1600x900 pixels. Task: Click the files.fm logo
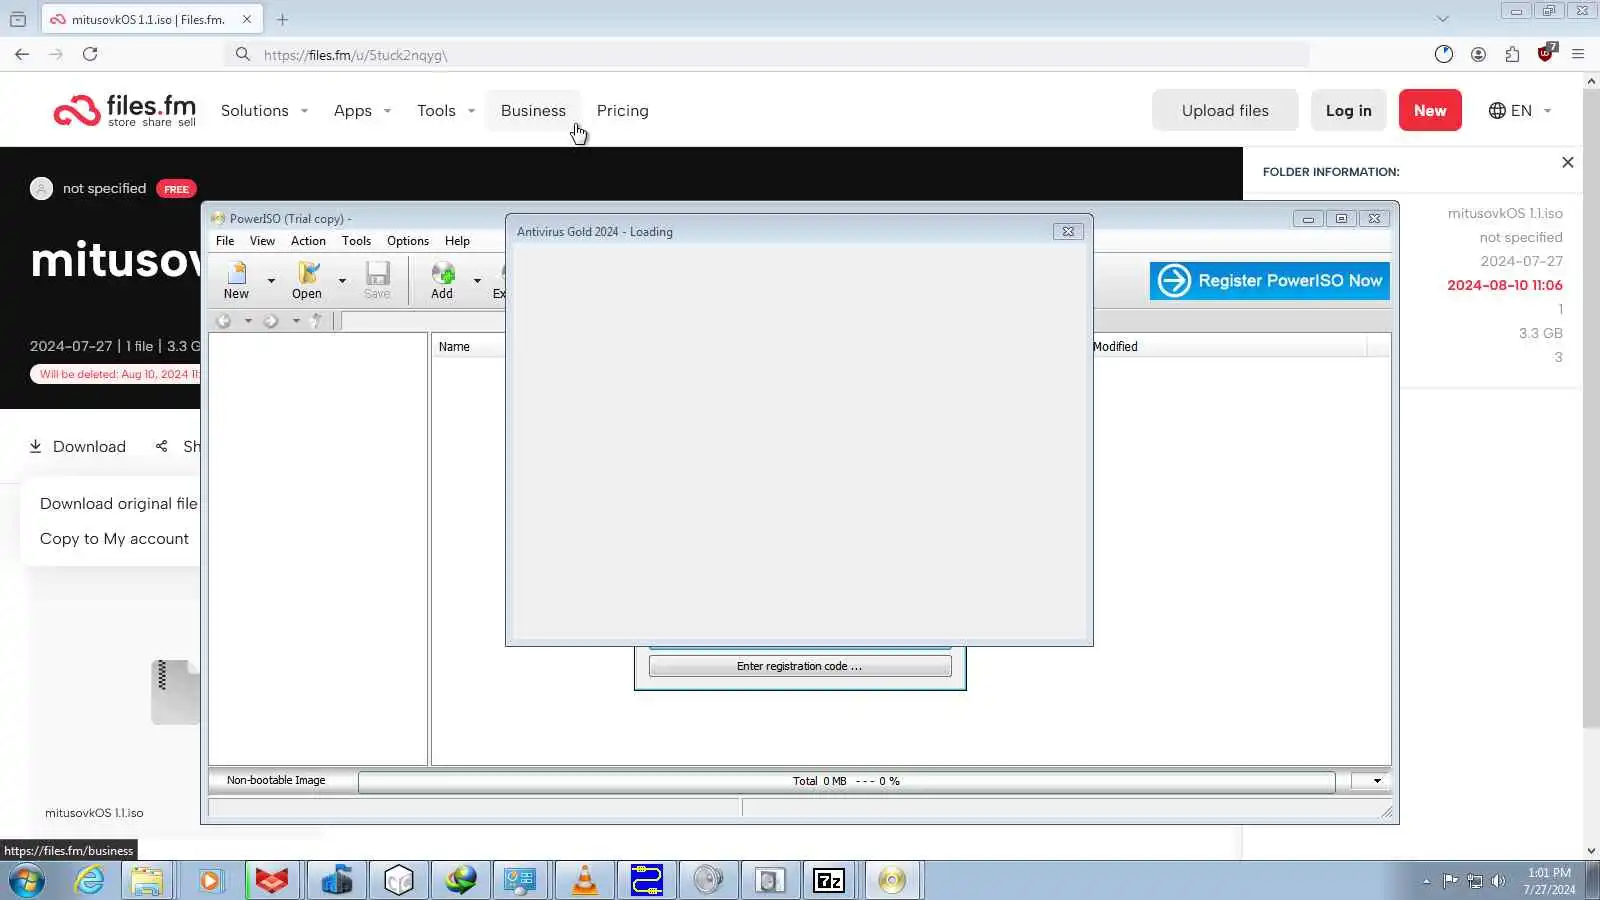pos(125,110)
